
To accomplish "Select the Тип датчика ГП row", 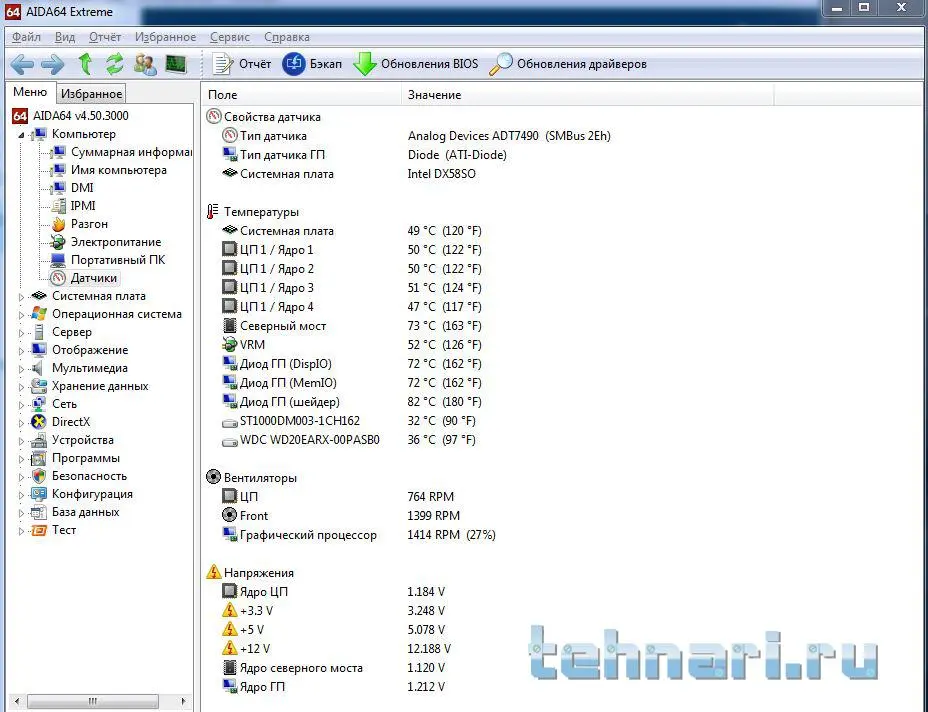I will click(364, 154).
